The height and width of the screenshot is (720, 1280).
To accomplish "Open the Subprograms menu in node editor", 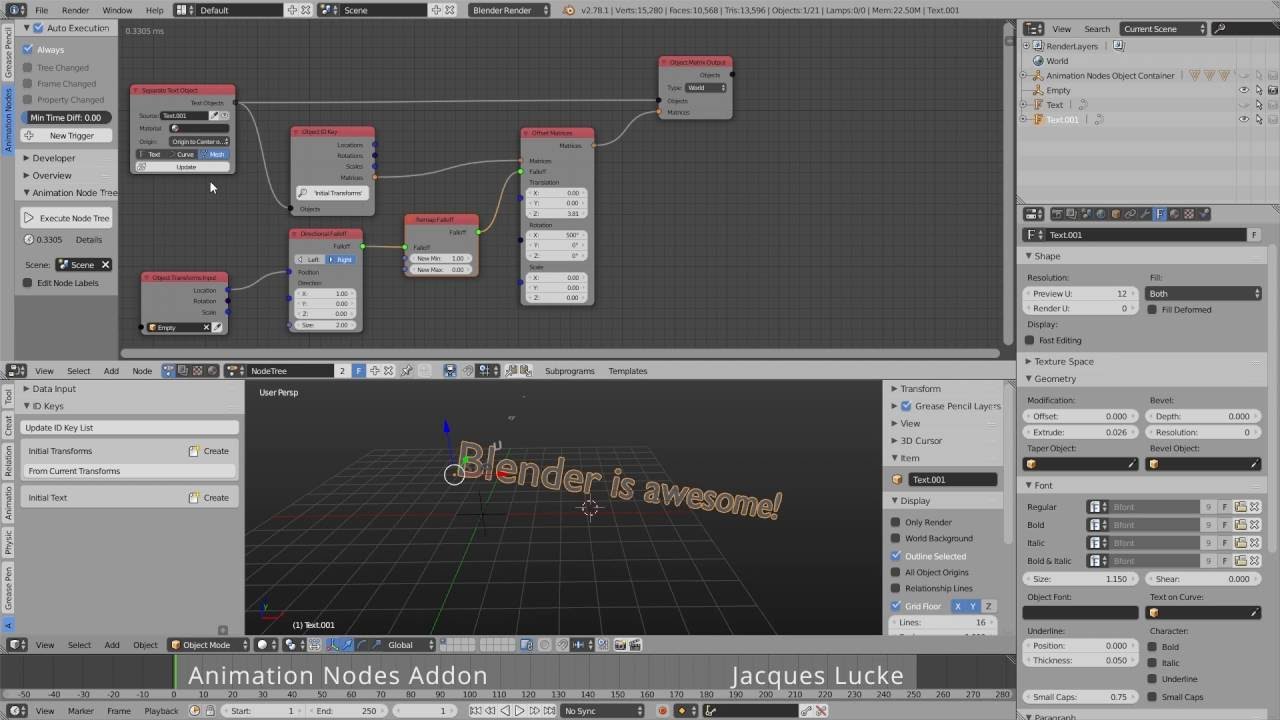I will pos(569,371).
